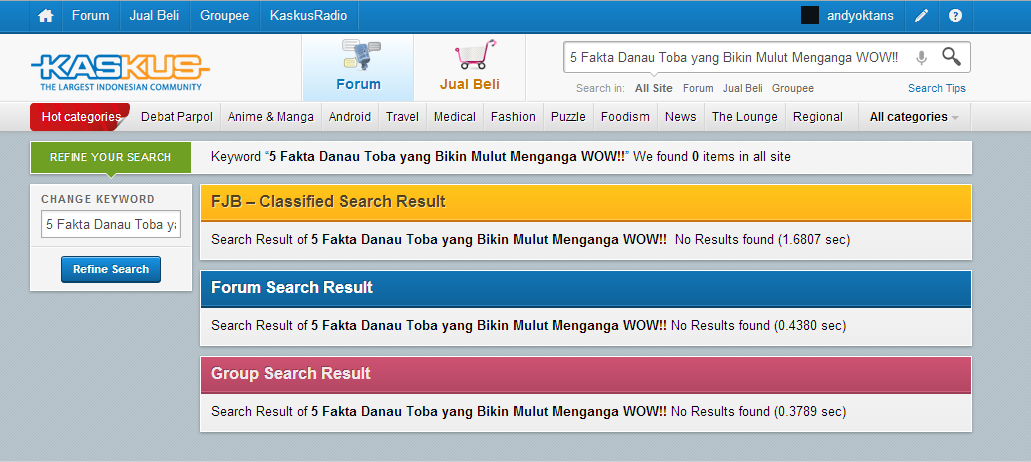Open Anime & Manga category
The width and height of the screenshot is (1031, 462).
coord(271,117)
